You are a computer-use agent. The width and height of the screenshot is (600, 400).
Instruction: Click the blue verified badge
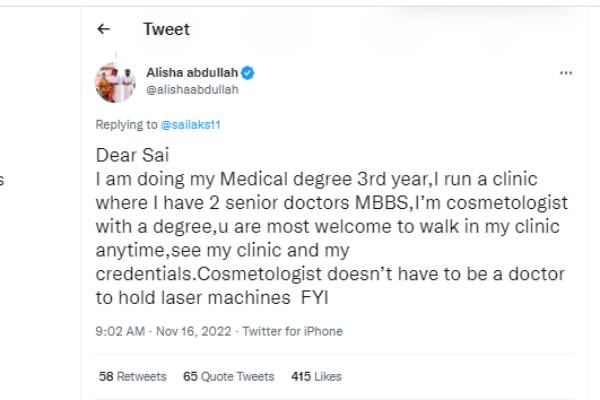pyautogui.click(x=247, y=73)
